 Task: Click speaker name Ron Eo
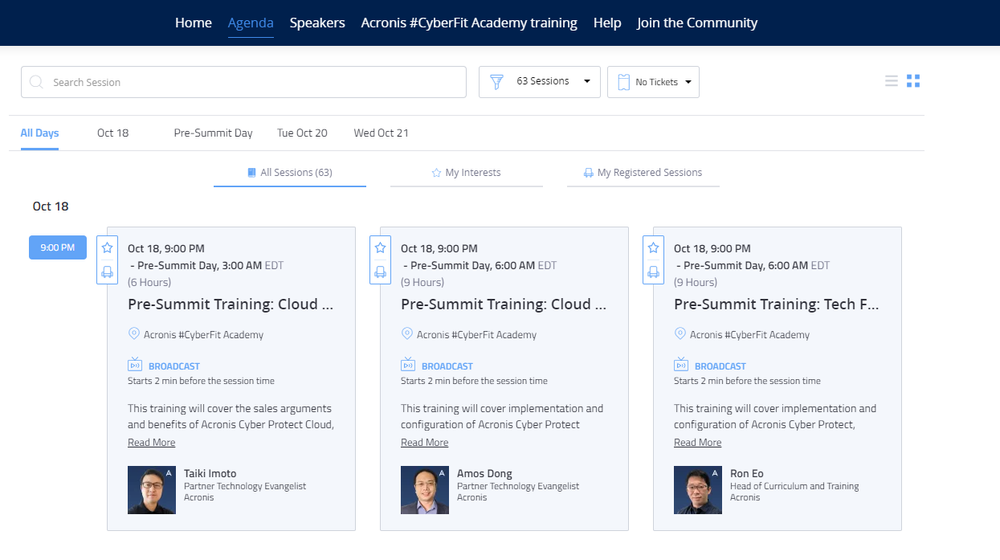747,473
